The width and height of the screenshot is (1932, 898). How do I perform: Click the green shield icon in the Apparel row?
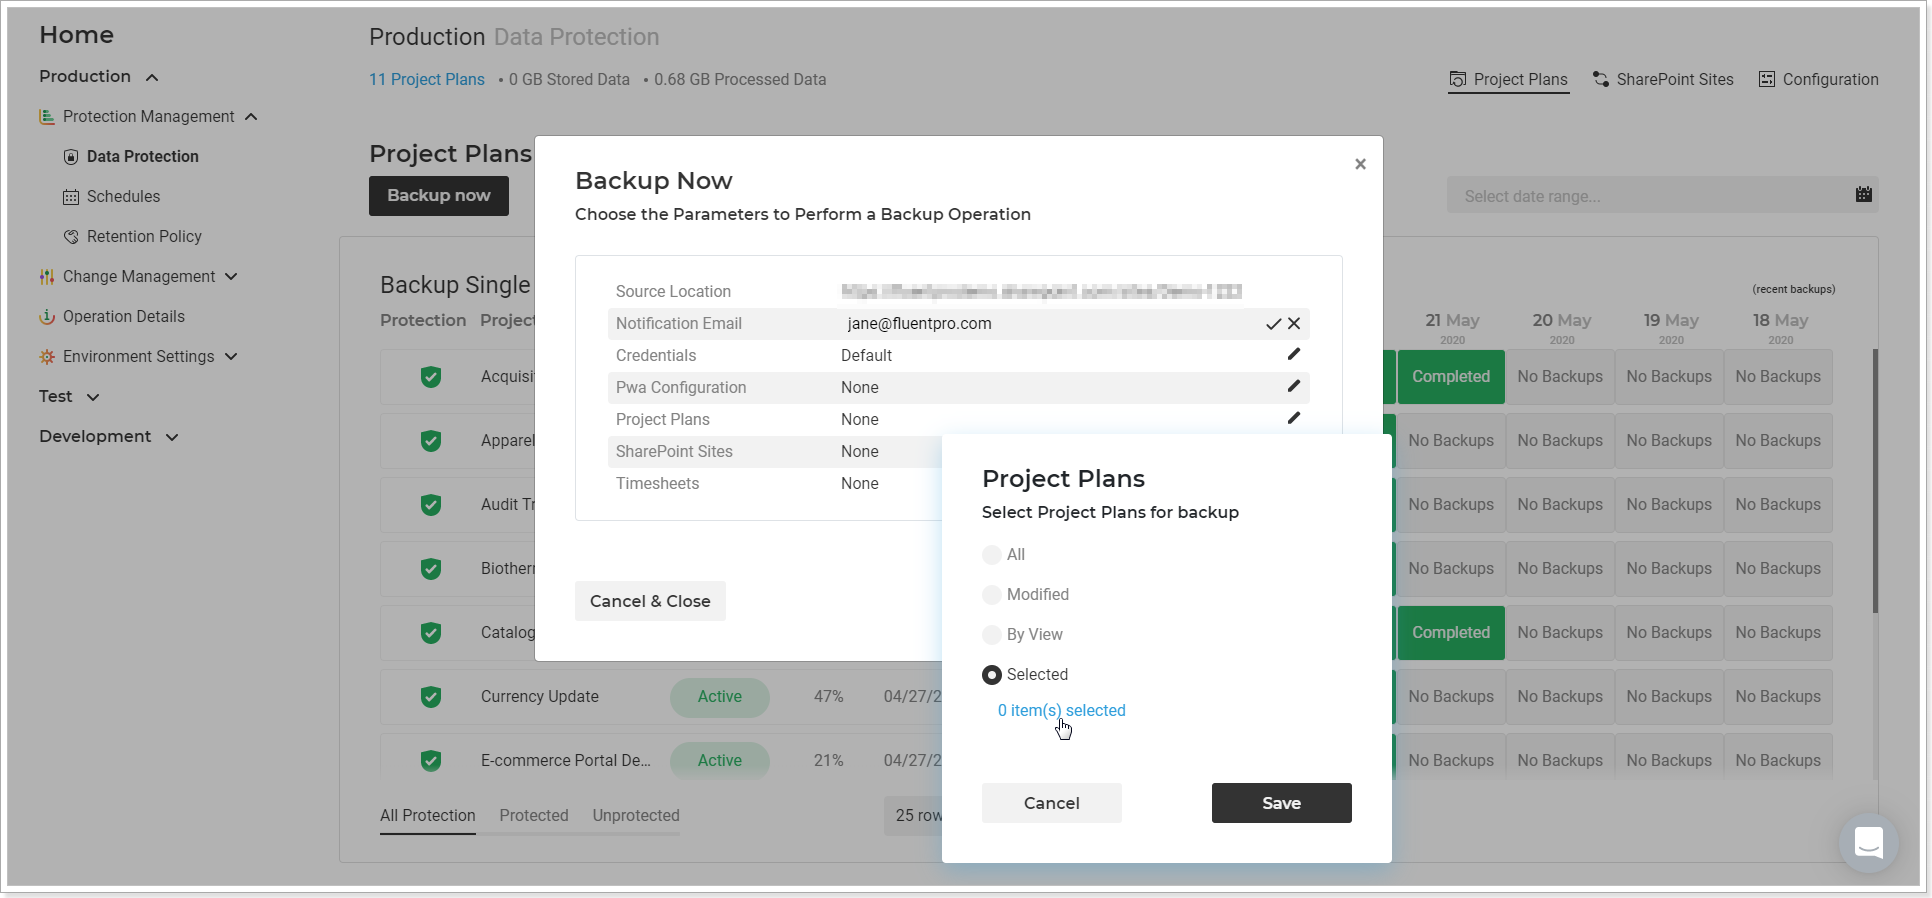point(431,441)
